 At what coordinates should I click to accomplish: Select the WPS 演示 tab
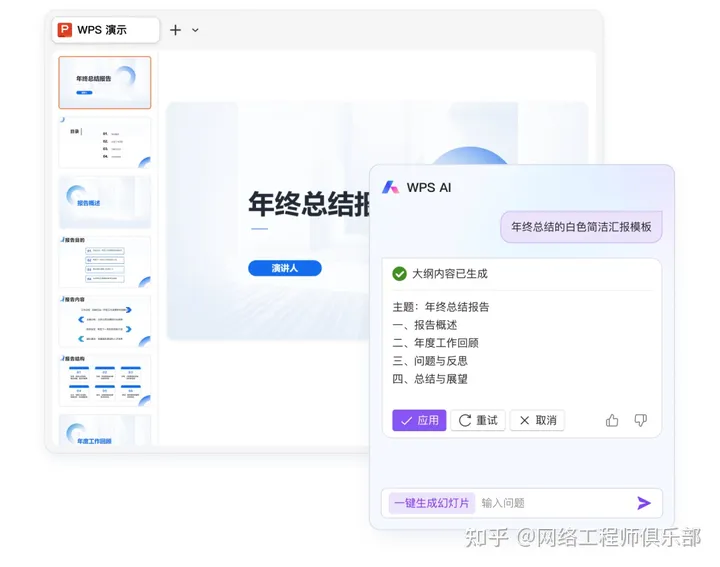106,30
